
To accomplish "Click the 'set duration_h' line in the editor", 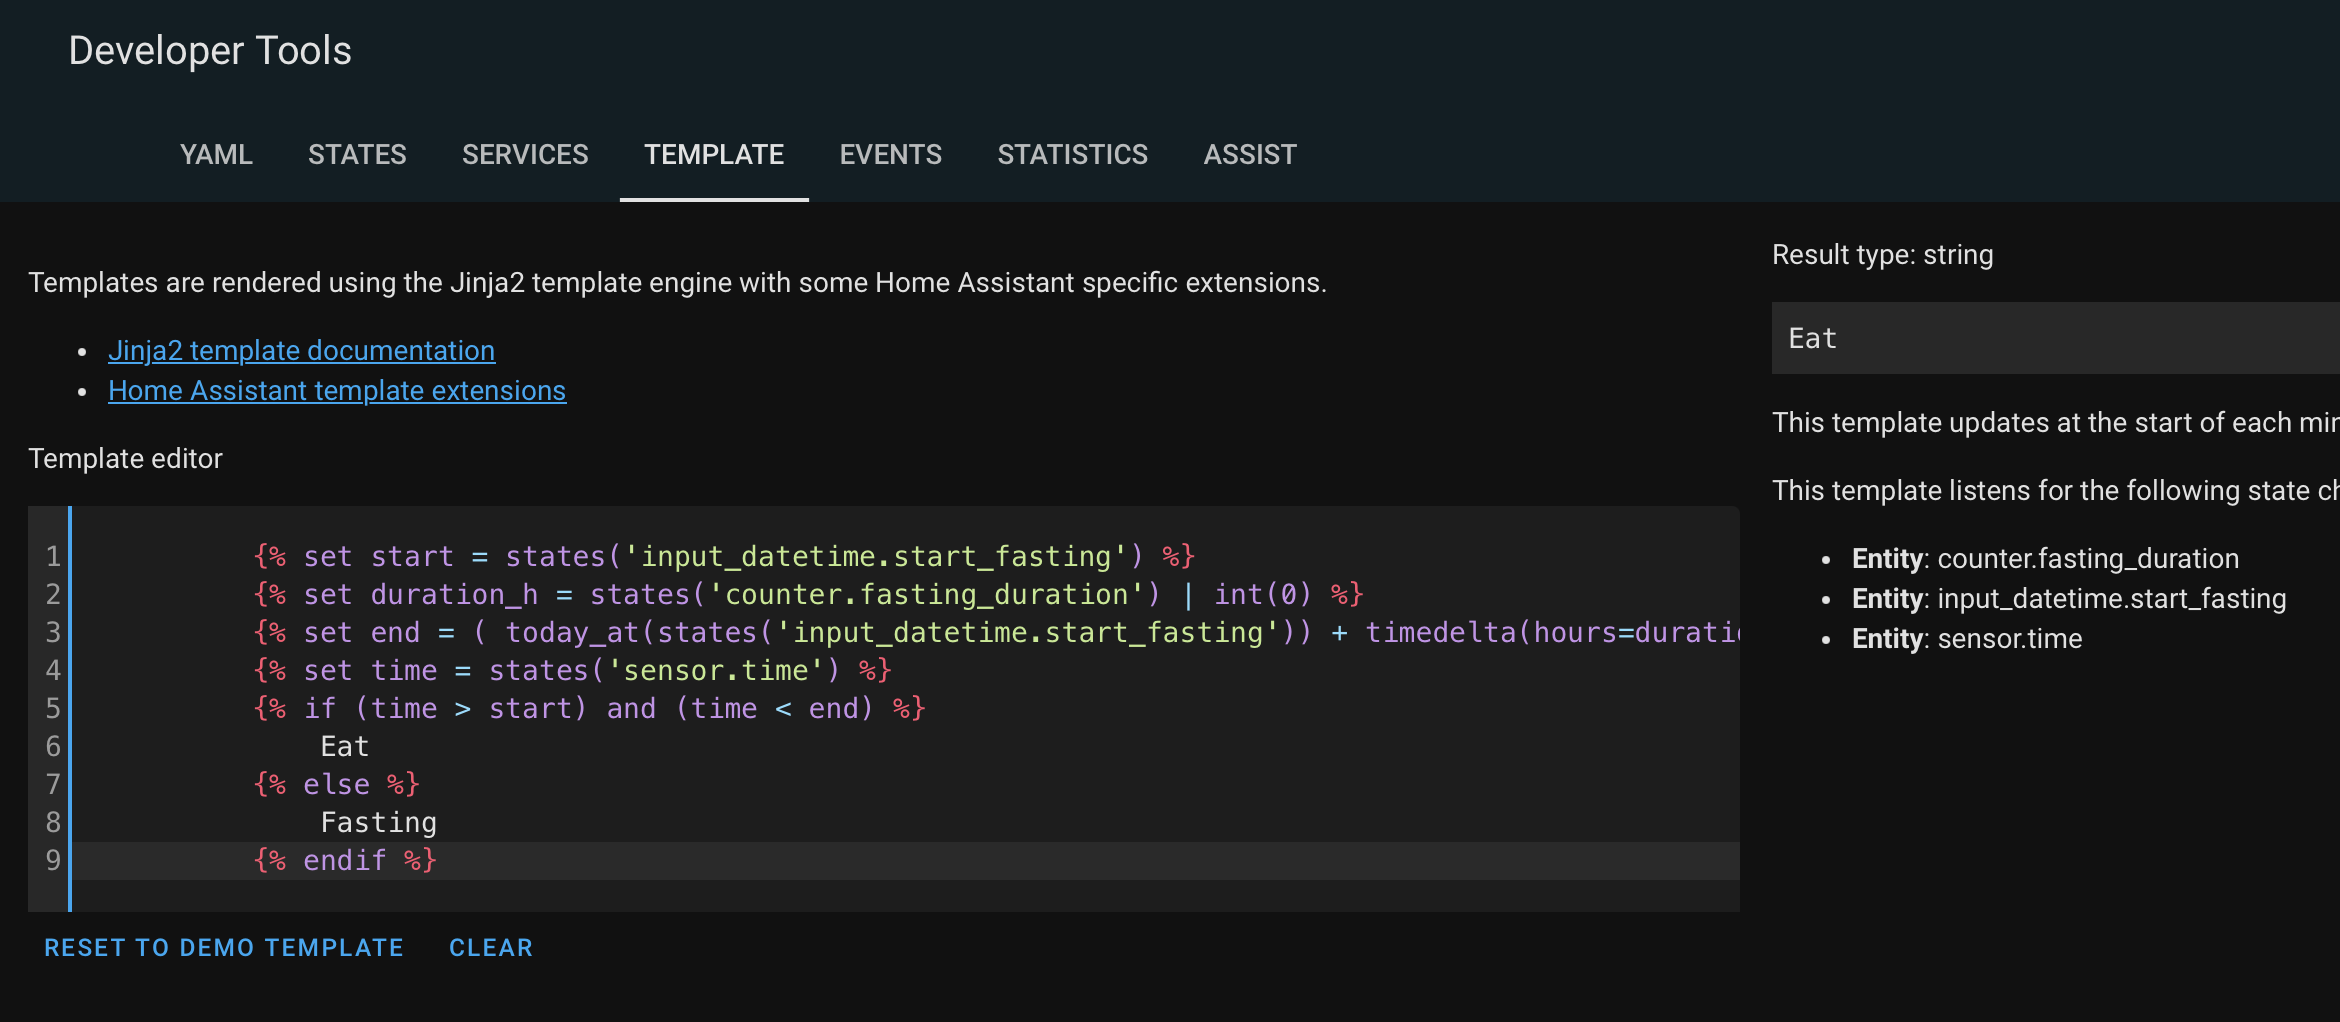I will (x=808, y=595).
